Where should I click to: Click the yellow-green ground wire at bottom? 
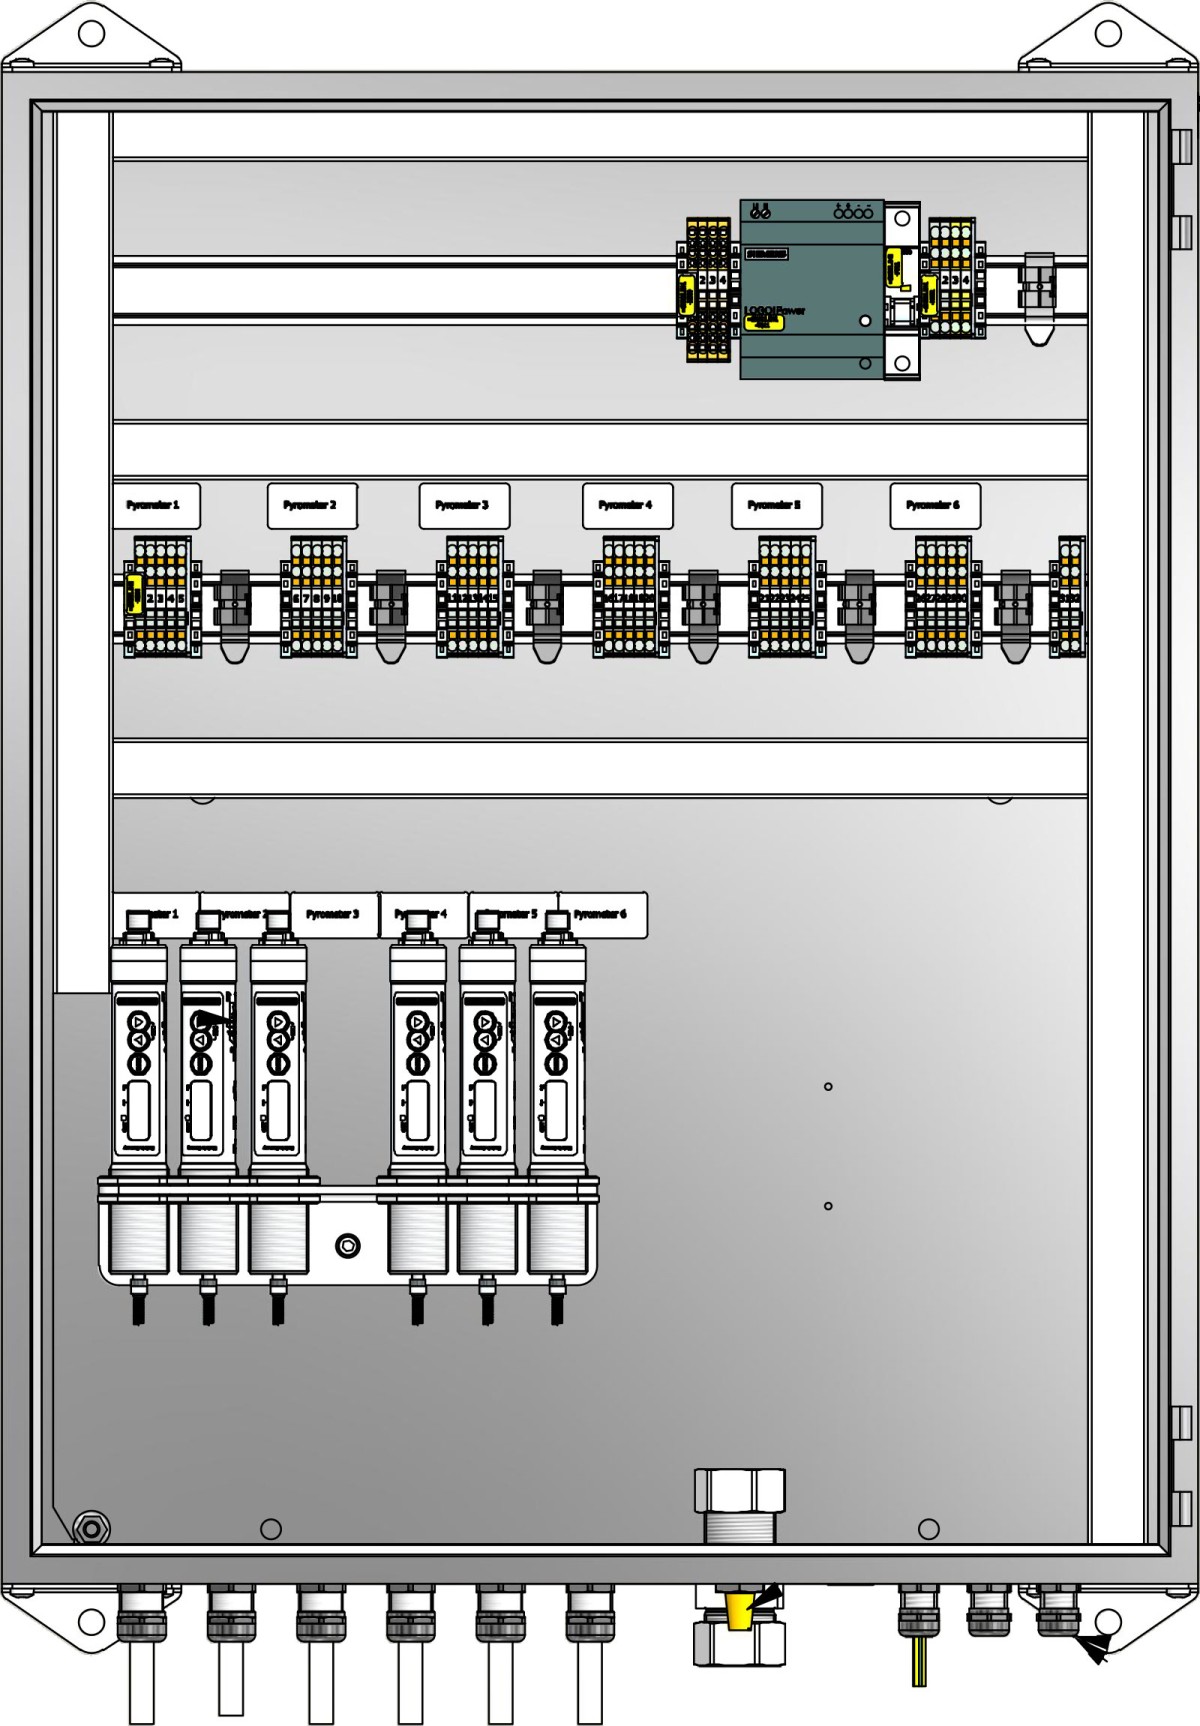919,1660
